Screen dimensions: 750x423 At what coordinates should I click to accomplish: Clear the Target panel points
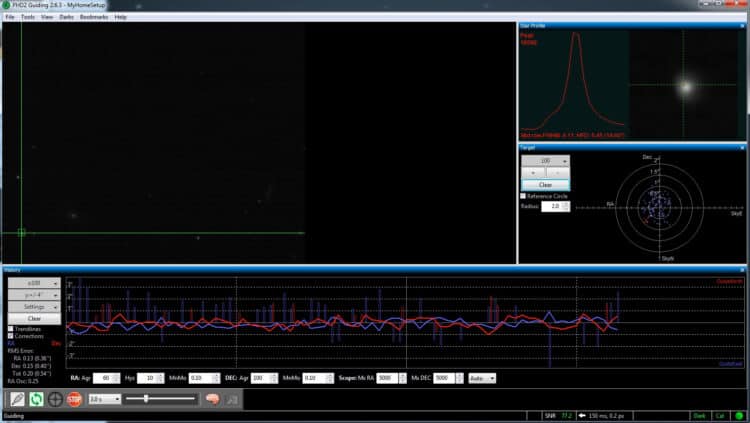pyautogui.click(x=545, y=185)
